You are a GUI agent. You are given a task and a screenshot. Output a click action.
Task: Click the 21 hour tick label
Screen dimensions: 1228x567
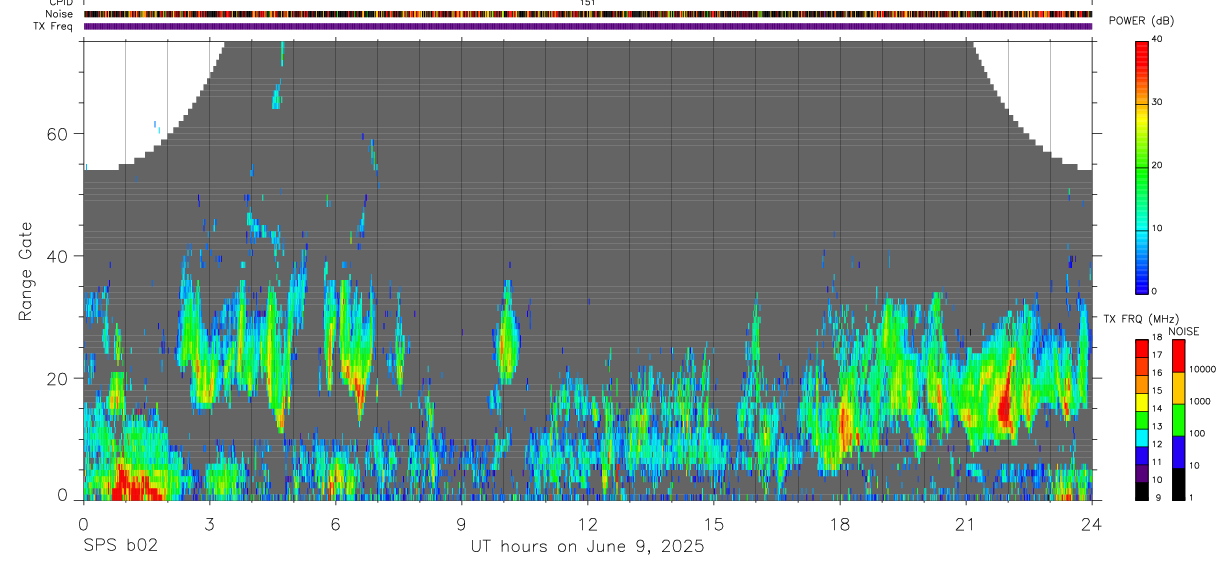click(x=965, y=523)
